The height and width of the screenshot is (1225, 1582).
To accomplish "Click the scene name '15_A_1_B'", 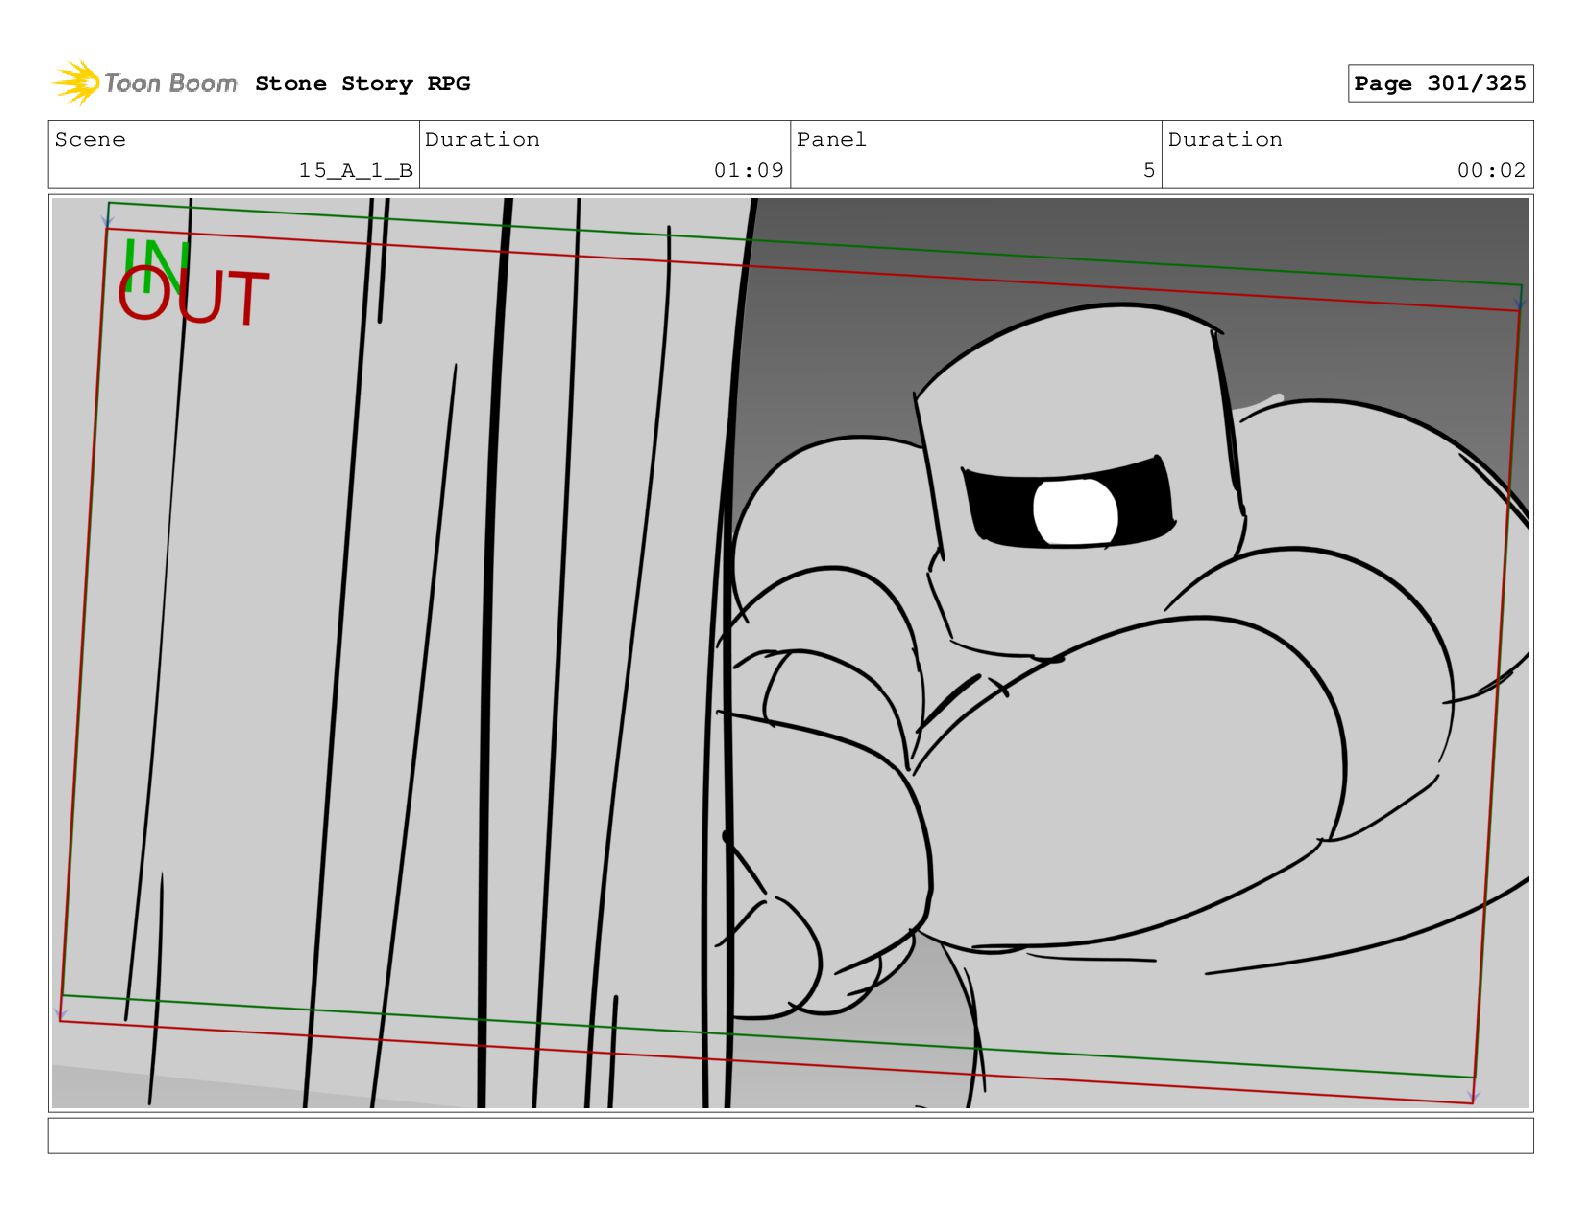I will (x=356, y=171).
